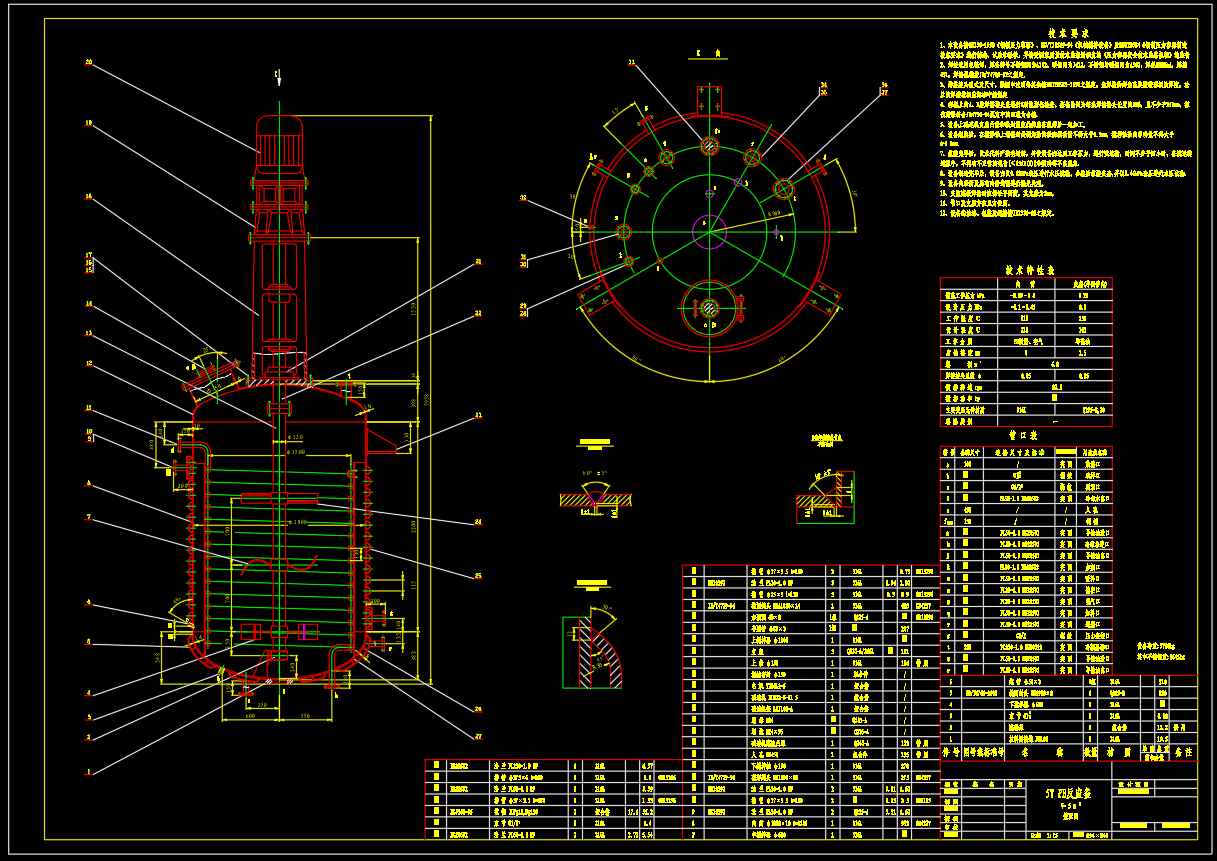1217x861 pixels.
Task: Select the manhole circle at the bottom of the plan view
Action: pos(709,307)
